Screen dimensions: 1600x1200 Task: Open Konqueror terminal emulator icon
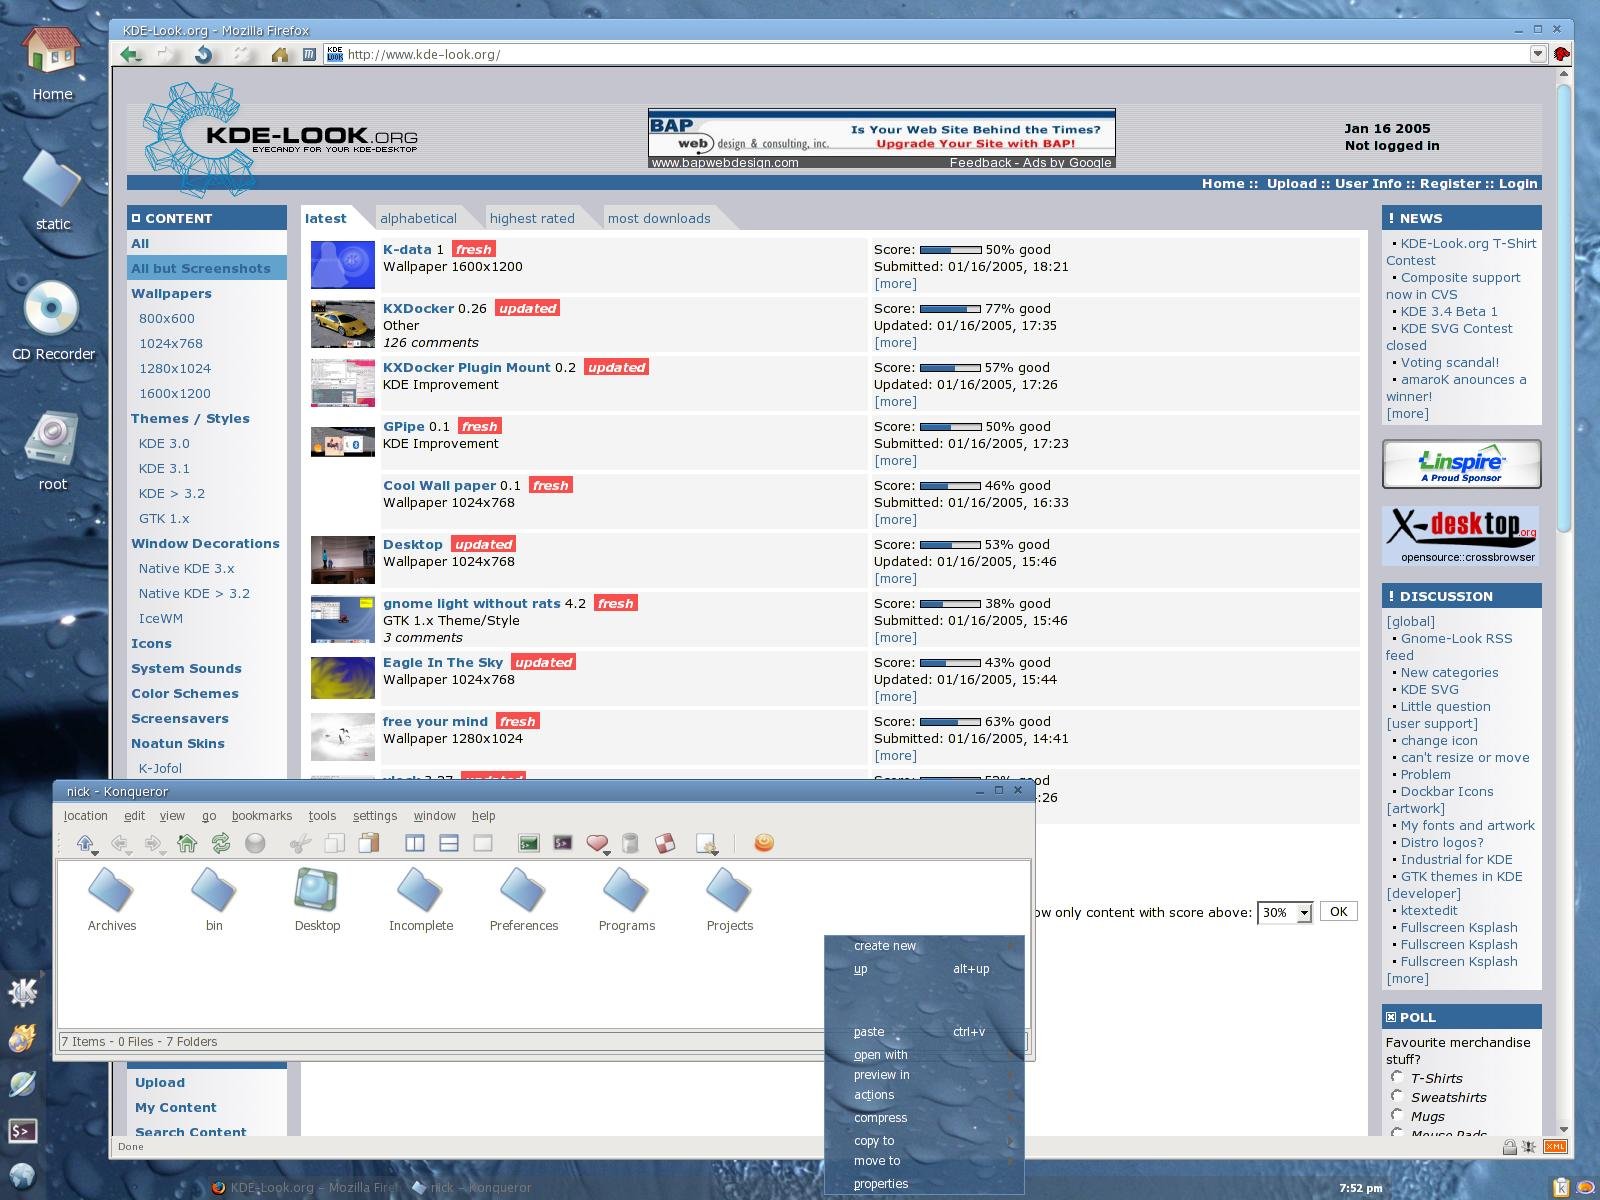pyautogui.click(x=529, y=843)
